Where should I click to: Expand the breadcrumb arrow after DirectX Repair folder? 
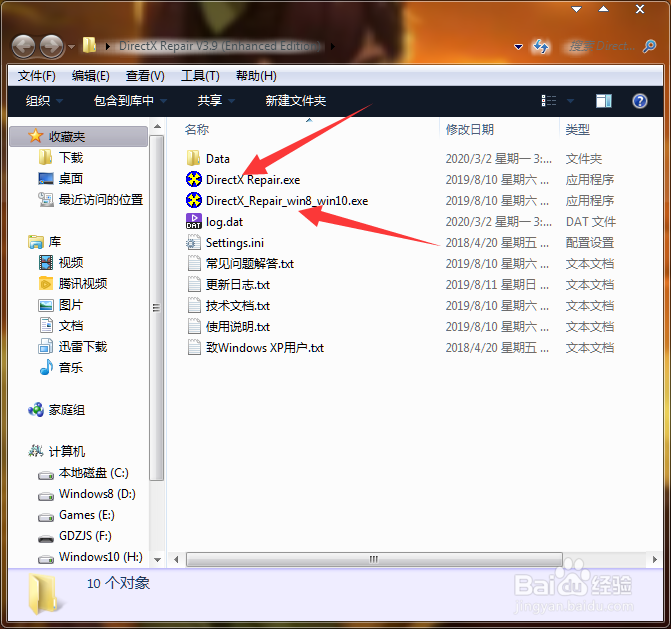[x=333, y=46]
